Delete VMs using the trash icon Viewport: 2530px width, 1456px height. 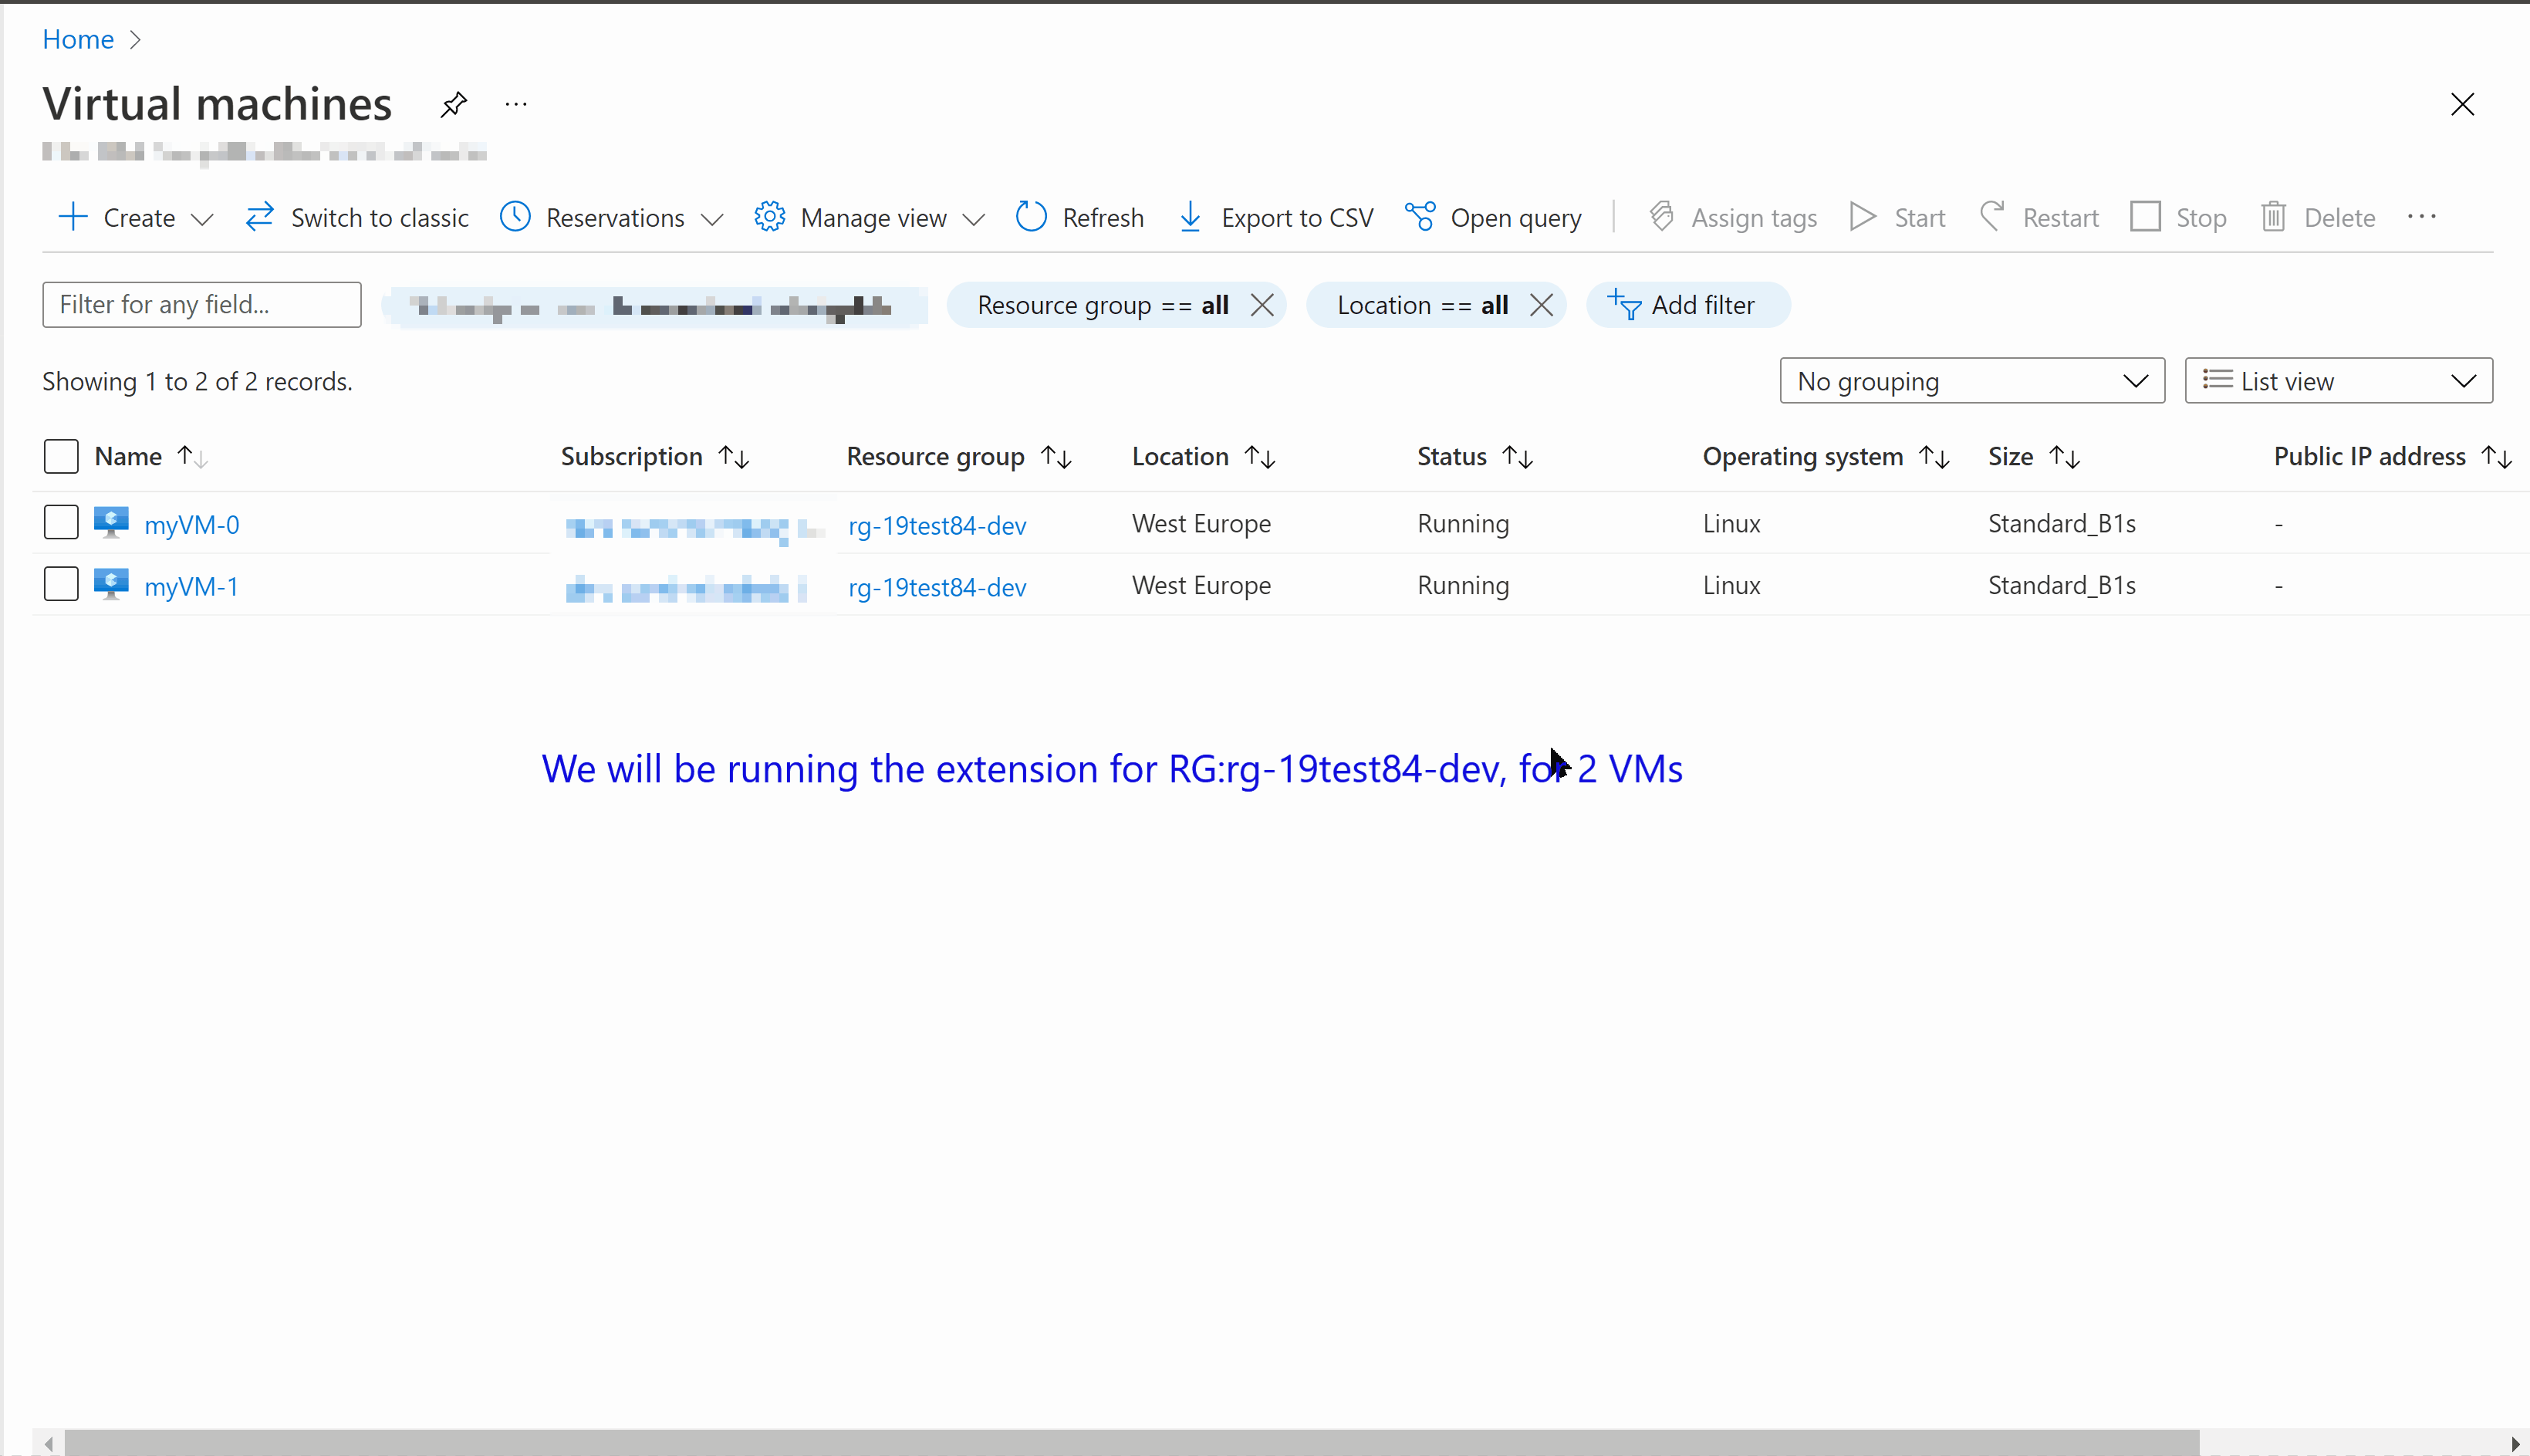click(2273, 217)
